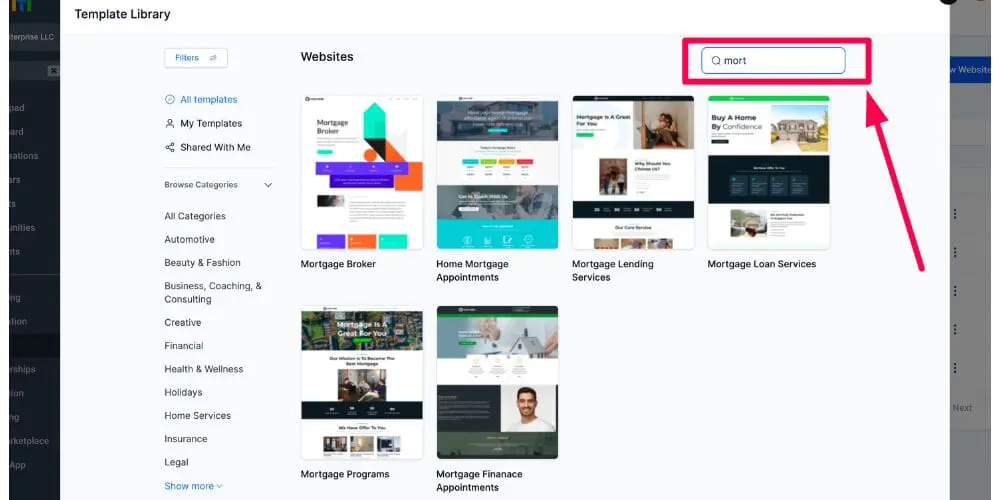Screen dimensions: 1000x500
Task: Open the Home Mortgage Appointments thumbnail
Action: coord(497,172)
